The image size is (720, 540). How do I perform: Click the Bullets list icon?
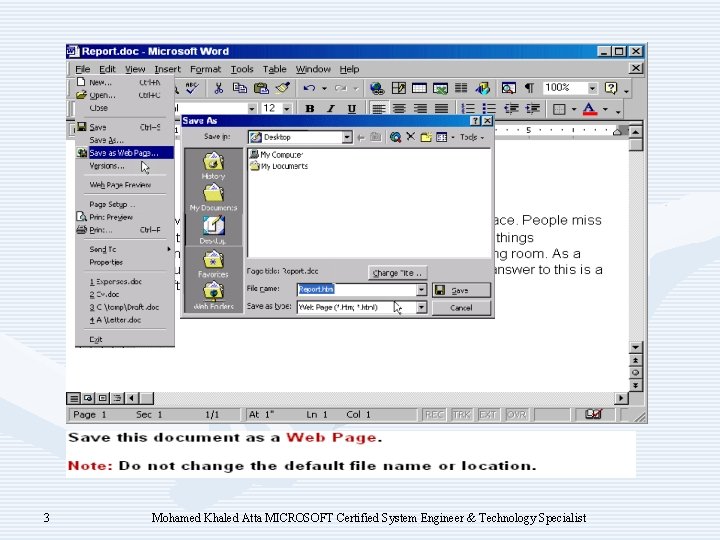point(489,109)
